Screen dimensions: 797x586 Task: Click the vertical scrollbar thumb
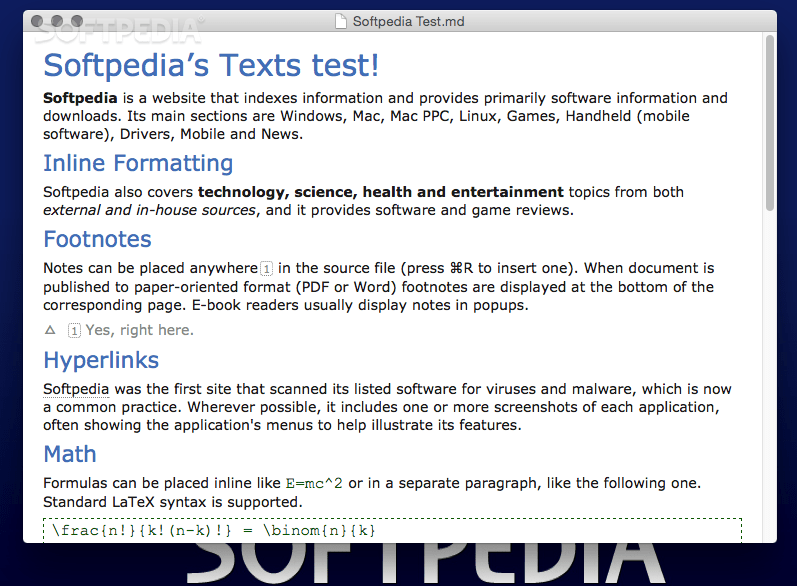pyautogui.click(x=770, y=123)
